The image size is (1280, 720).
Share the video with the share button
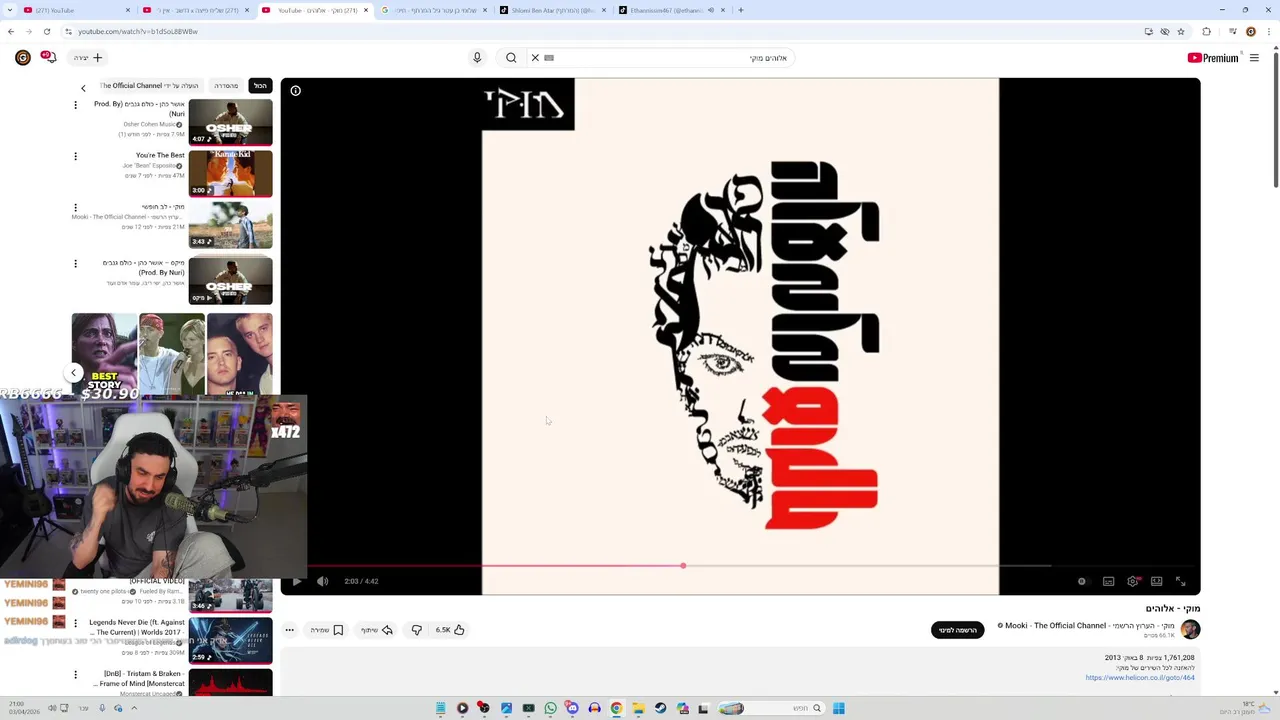[377, 630]
